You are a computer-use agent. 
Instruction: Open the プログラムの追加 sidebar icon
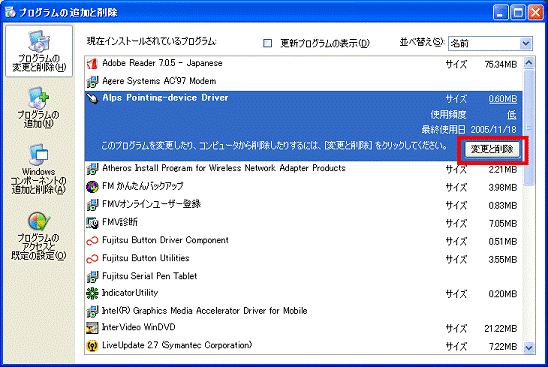point(39,107)
